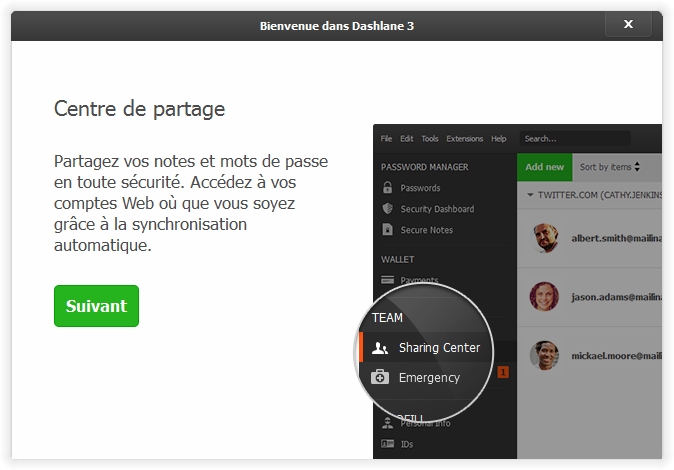Viewport: 674px width, 470px height.
Task: Click the Personal Info person icon
Action: pyautogui.click(x=387, y=423)
